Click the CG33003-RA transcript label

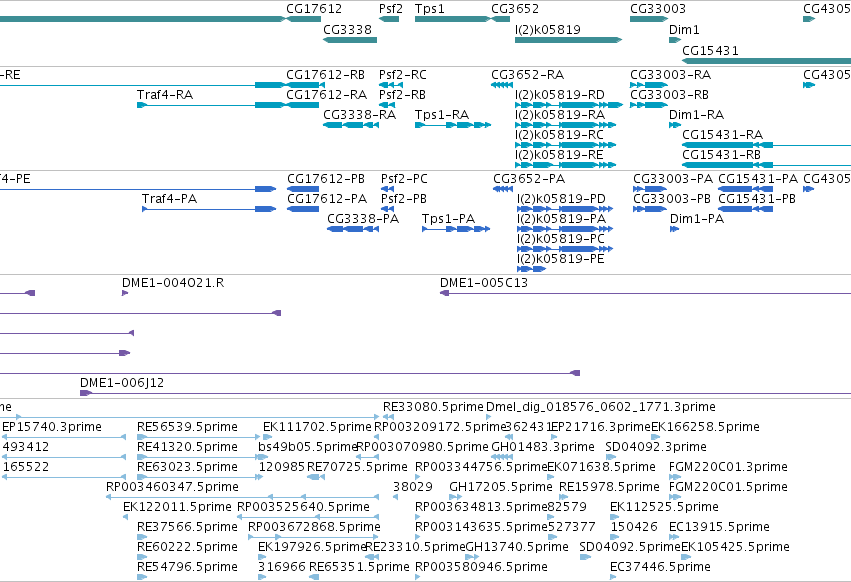point(670,74)
